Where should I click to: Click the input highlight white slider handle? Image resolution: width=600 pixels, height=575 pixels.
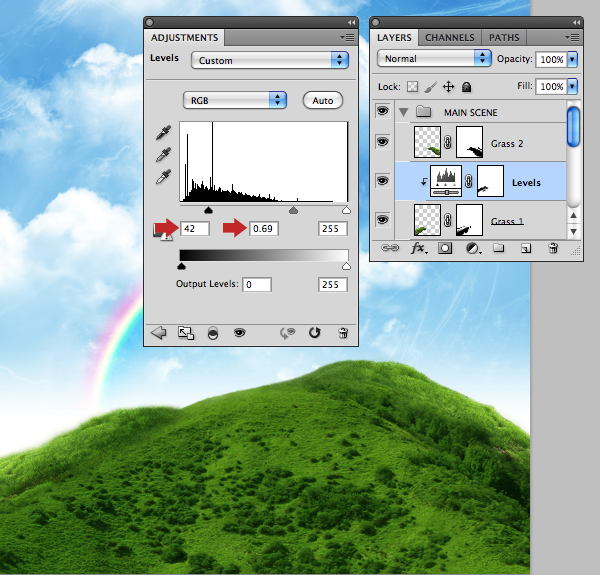[346, 210]
